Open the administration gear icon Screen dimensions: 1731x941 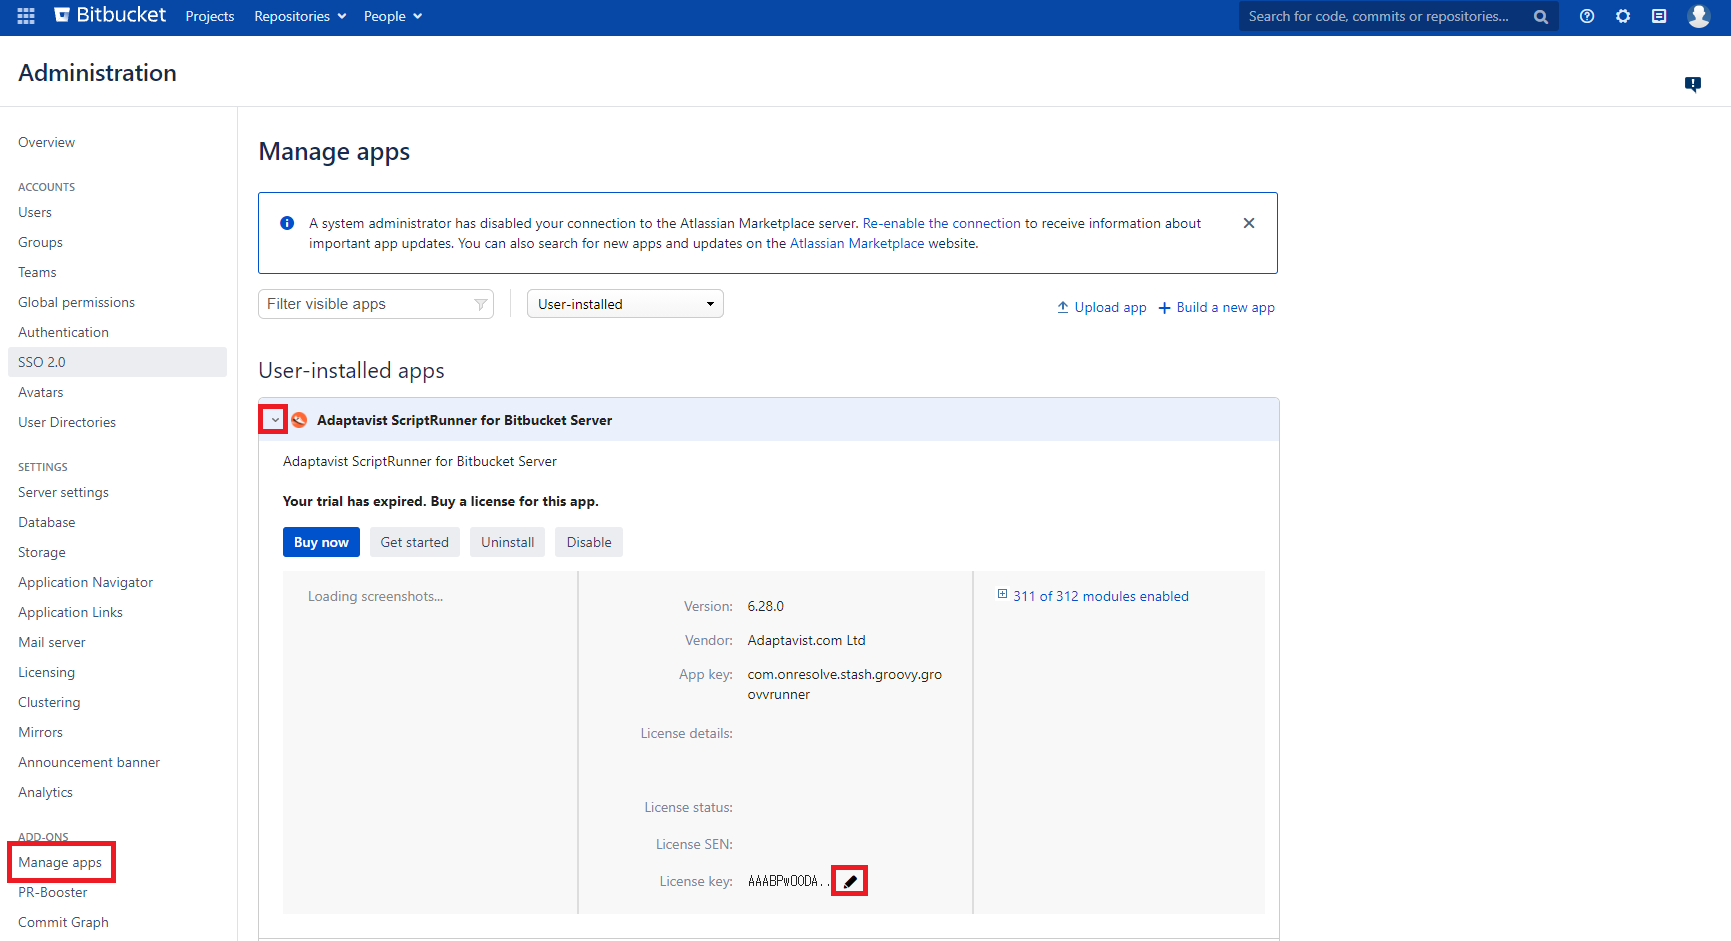(1623, 16)
